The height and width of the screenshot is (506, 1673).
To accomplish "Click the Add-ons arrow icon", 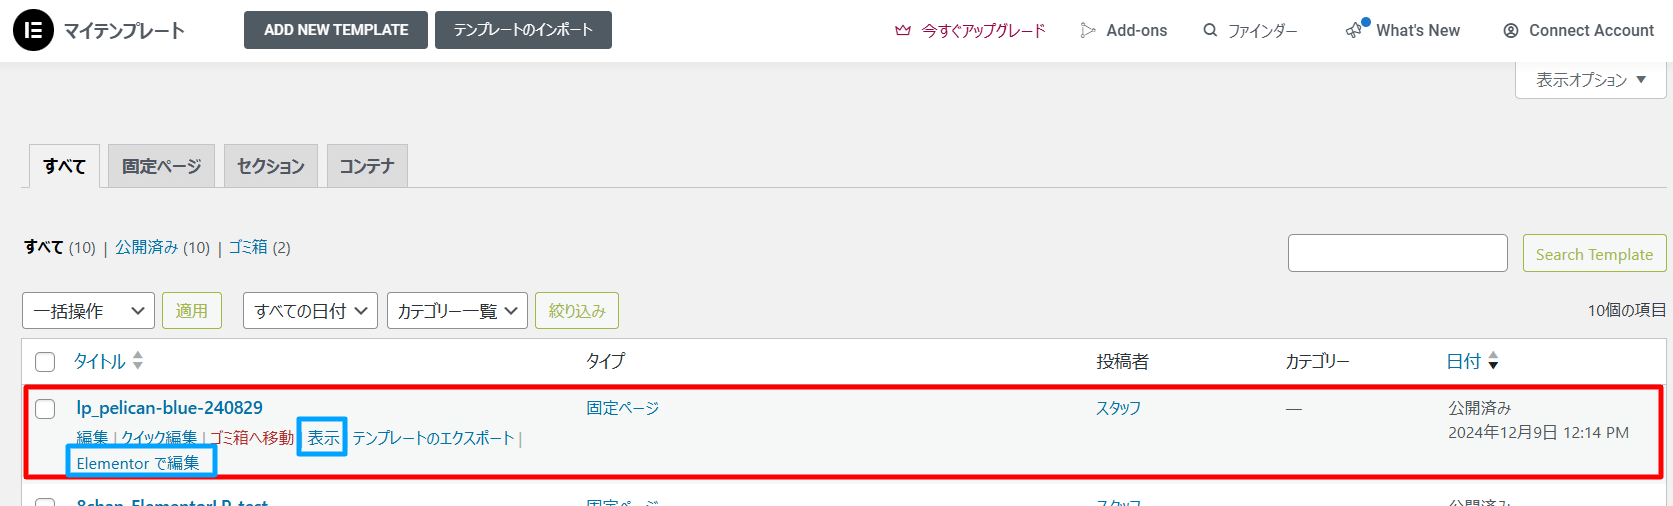I will [1088, 31].
